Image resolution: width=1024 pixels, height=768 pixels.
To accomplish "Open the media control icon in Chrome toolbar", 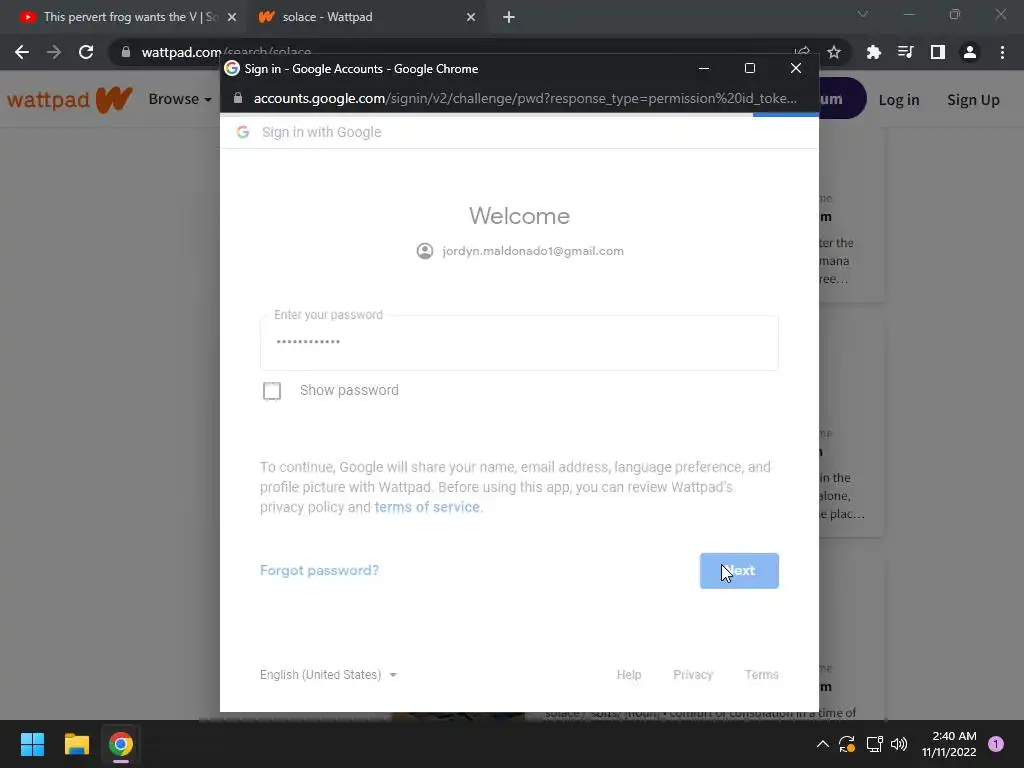I will click(x=905, y=52).
